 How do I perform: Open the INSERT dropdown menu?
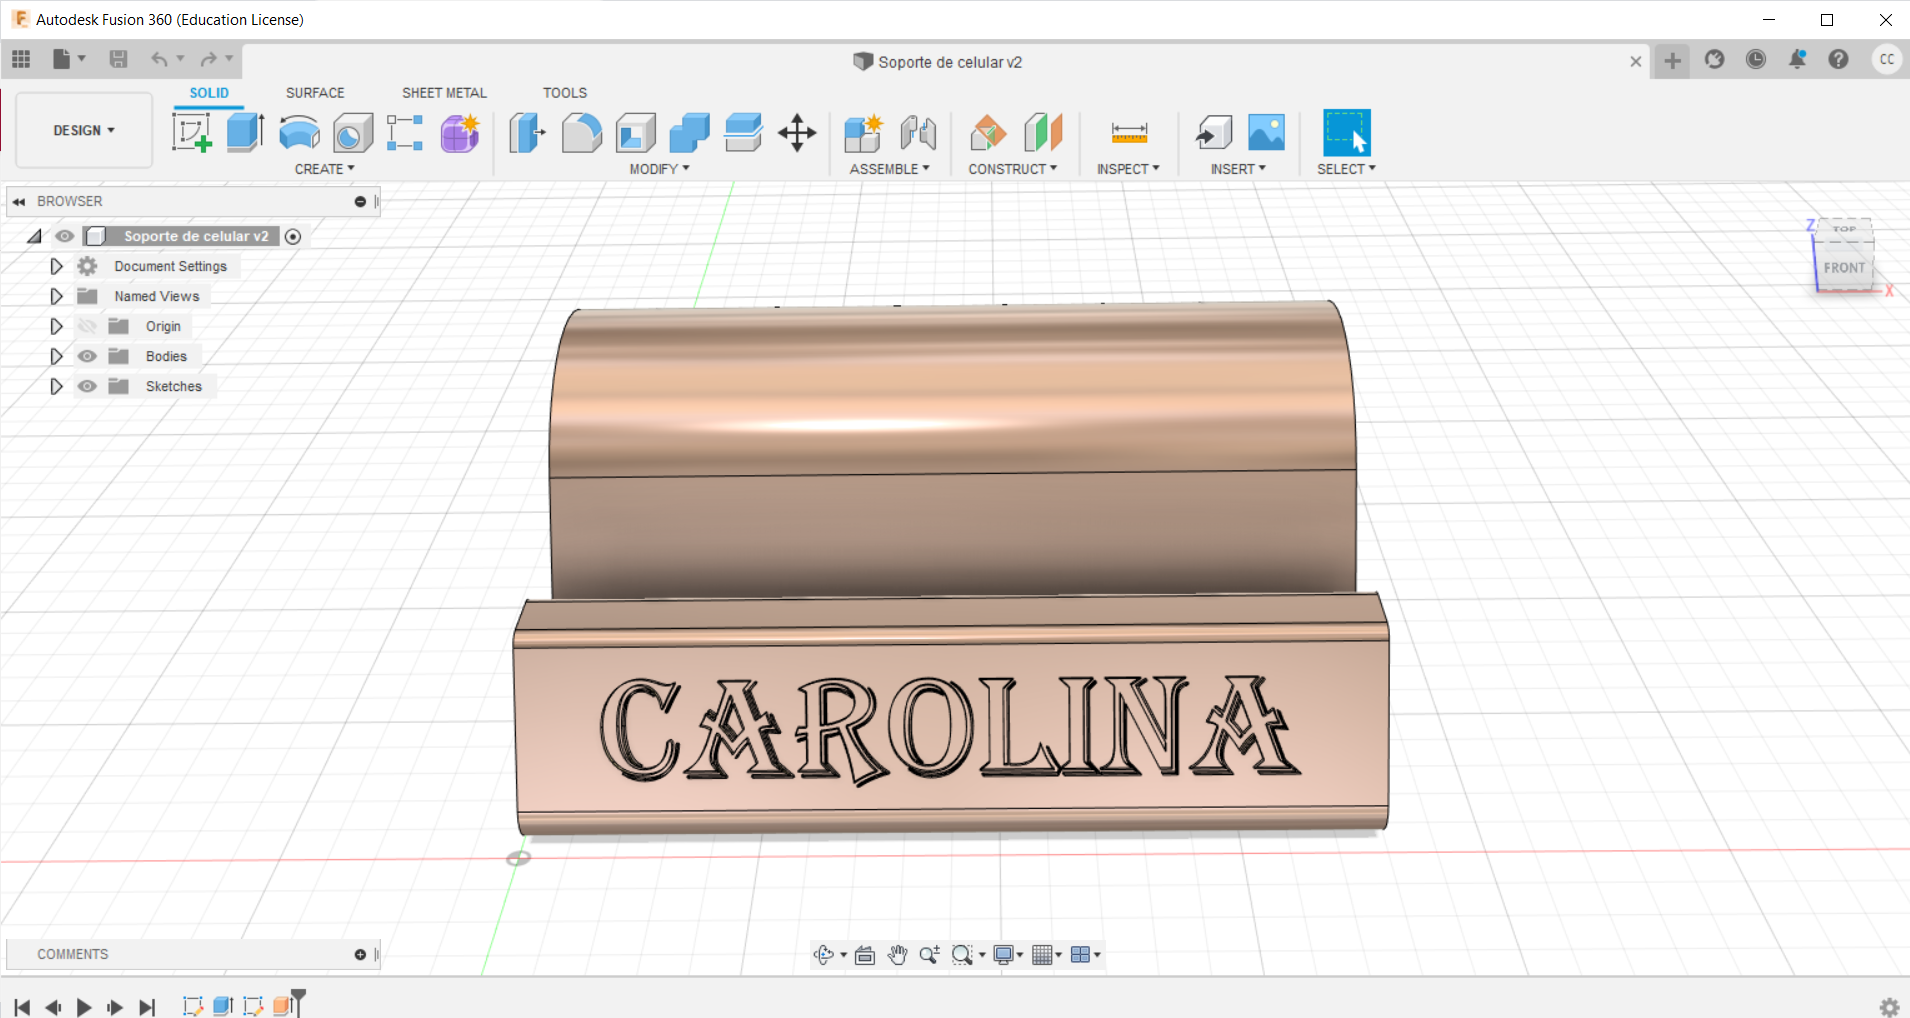pos(1238,169)
